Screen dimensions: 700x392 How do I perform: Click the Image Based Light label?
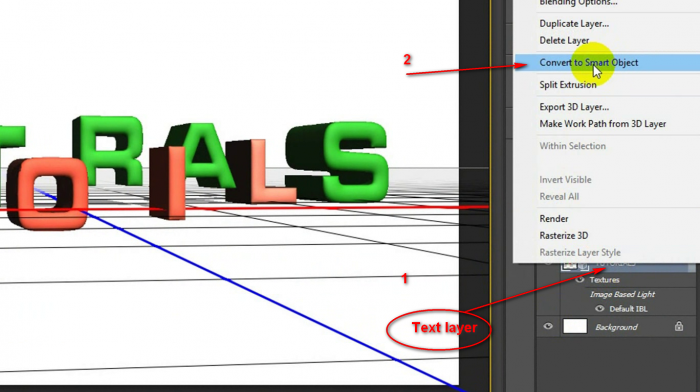(x=622, y=294)
